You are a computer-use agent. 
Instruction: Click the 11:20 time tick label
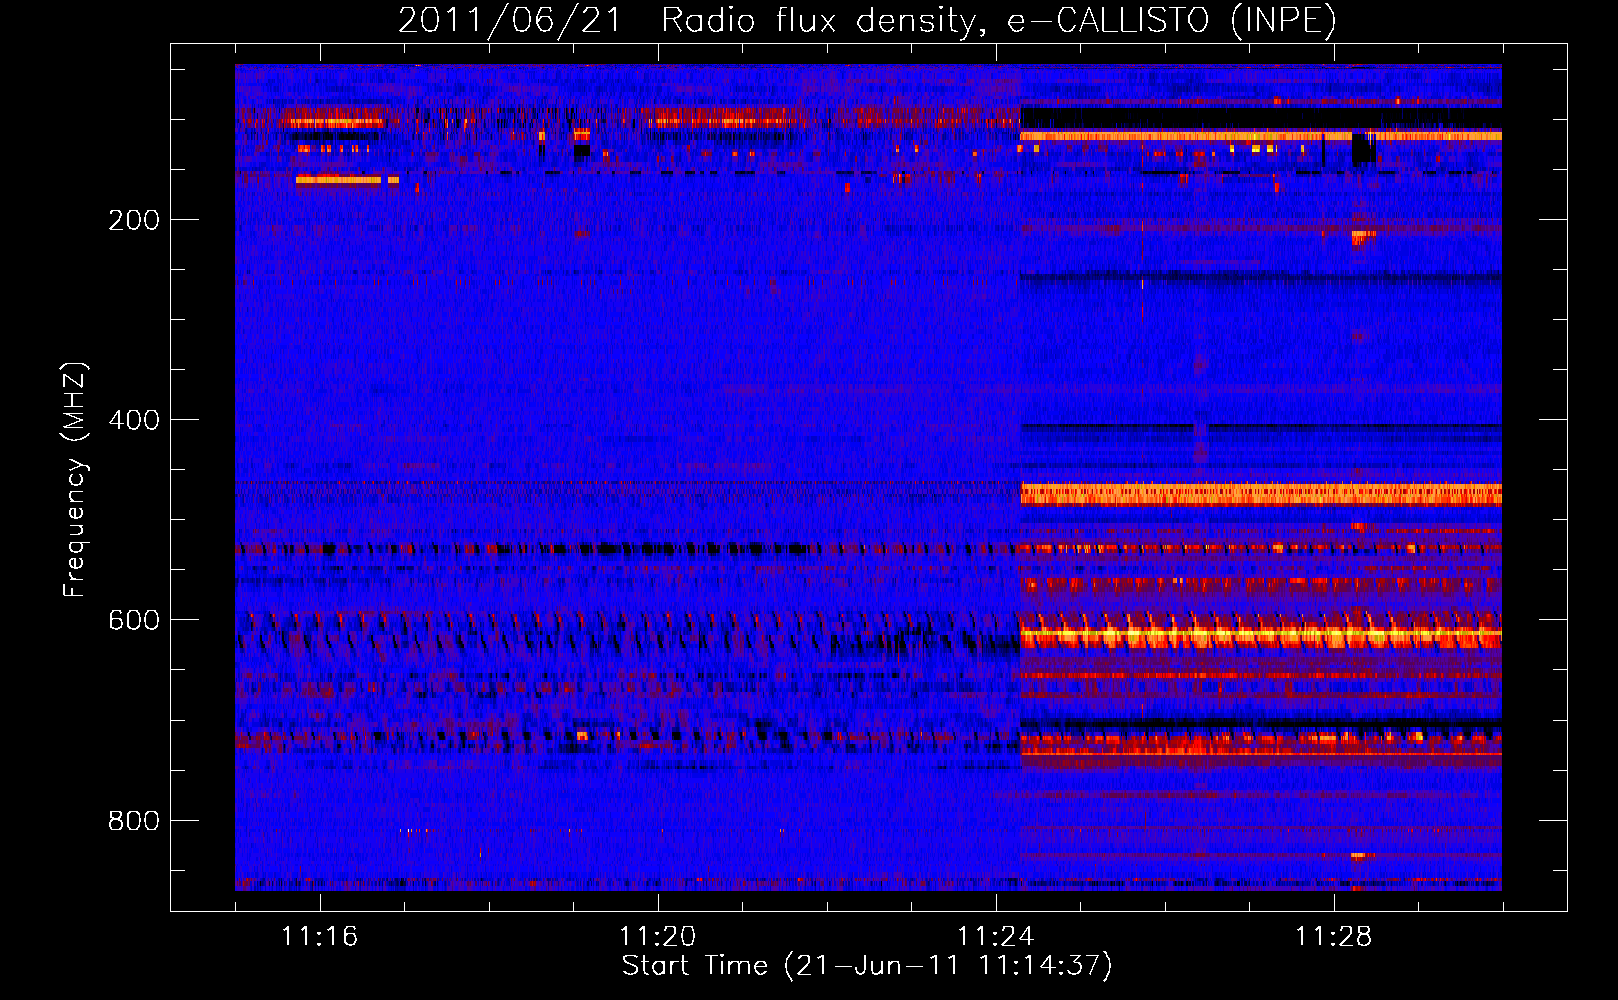click(657, 936)
